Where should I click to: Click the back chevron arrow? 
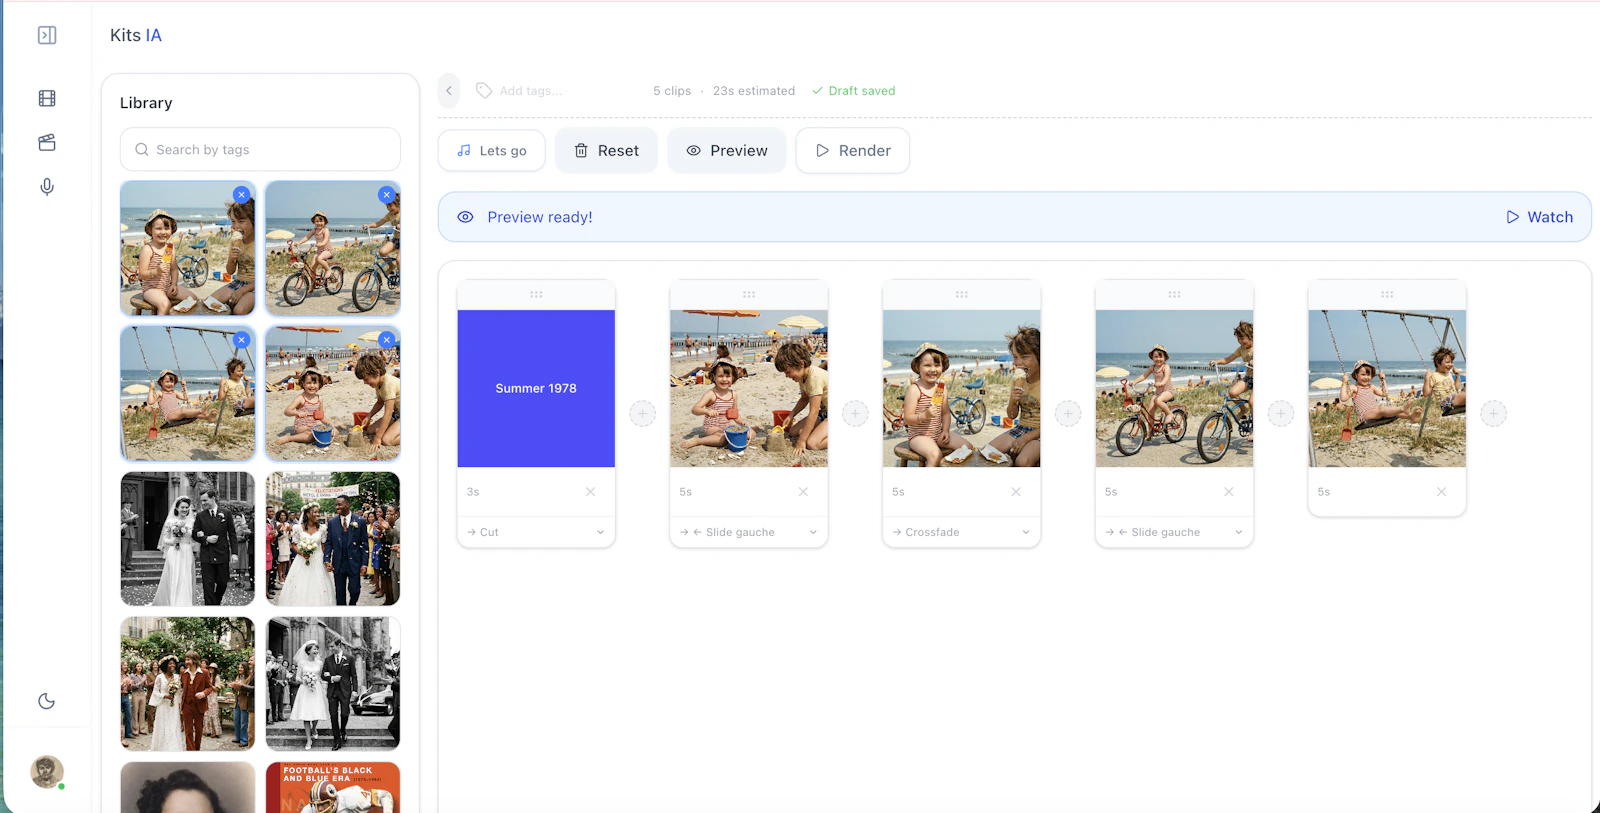pos(449,90)
